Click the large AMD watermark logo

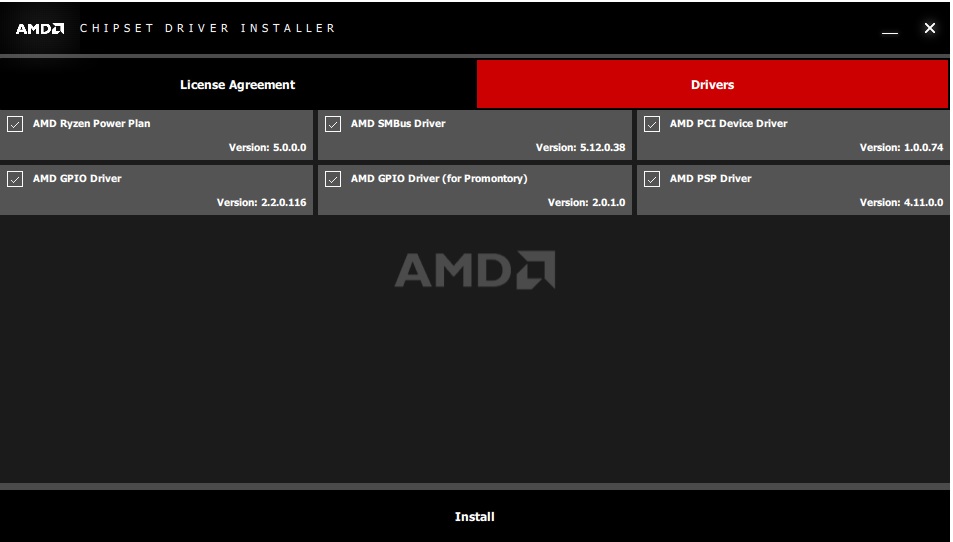[x=475, y=270]
